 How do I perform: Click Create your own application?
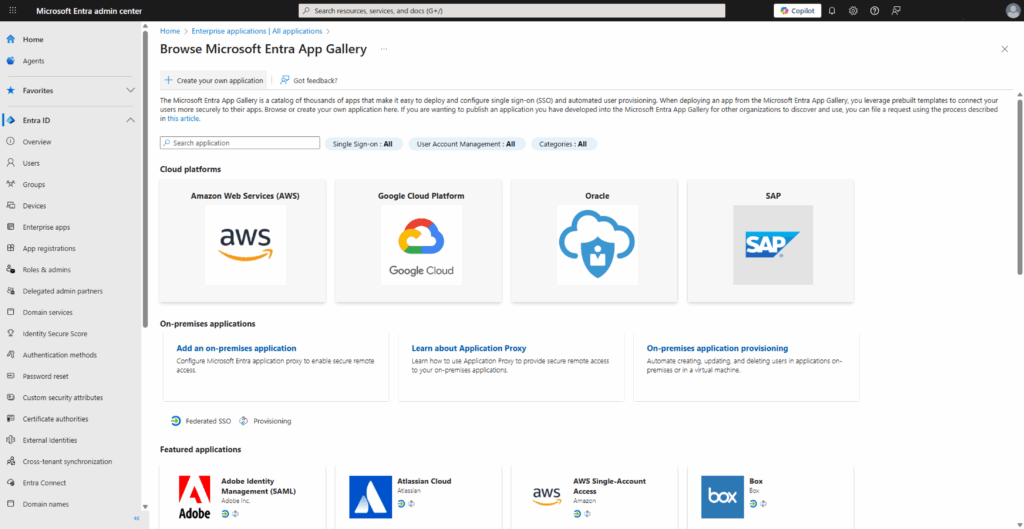214,80
